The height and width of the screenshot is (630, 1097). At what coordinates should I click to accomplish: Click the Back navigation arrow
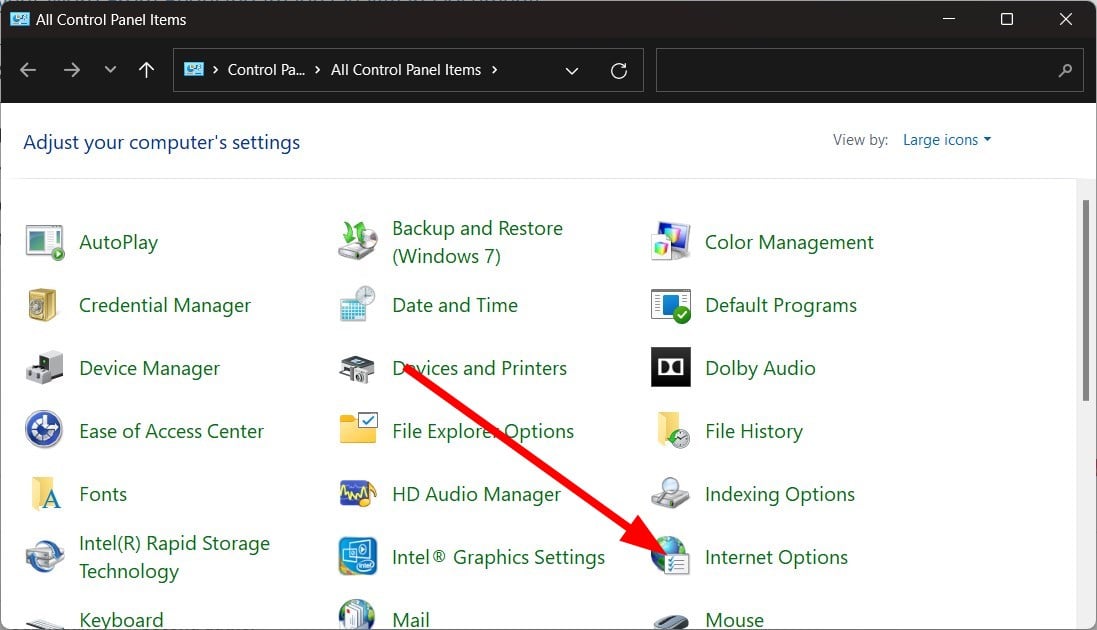click(x=28, y=70)
